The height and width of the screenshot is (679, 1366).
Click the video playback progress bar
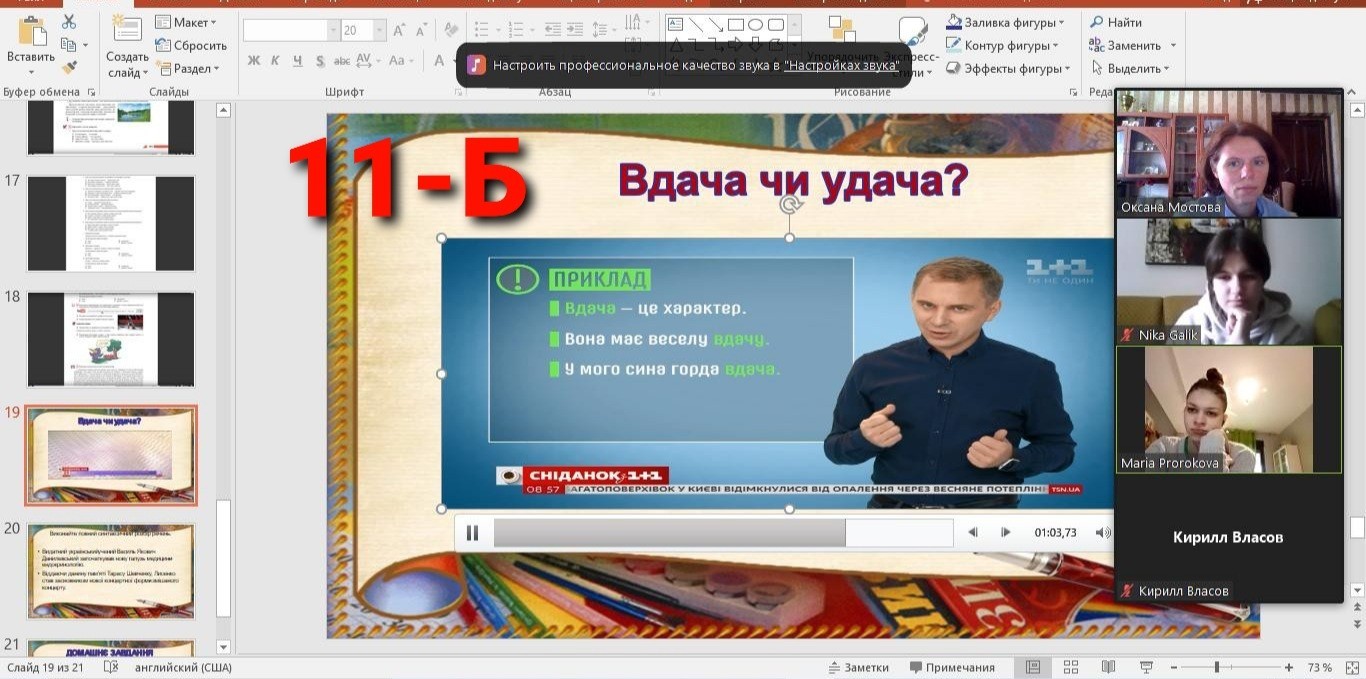pos(722,533)
